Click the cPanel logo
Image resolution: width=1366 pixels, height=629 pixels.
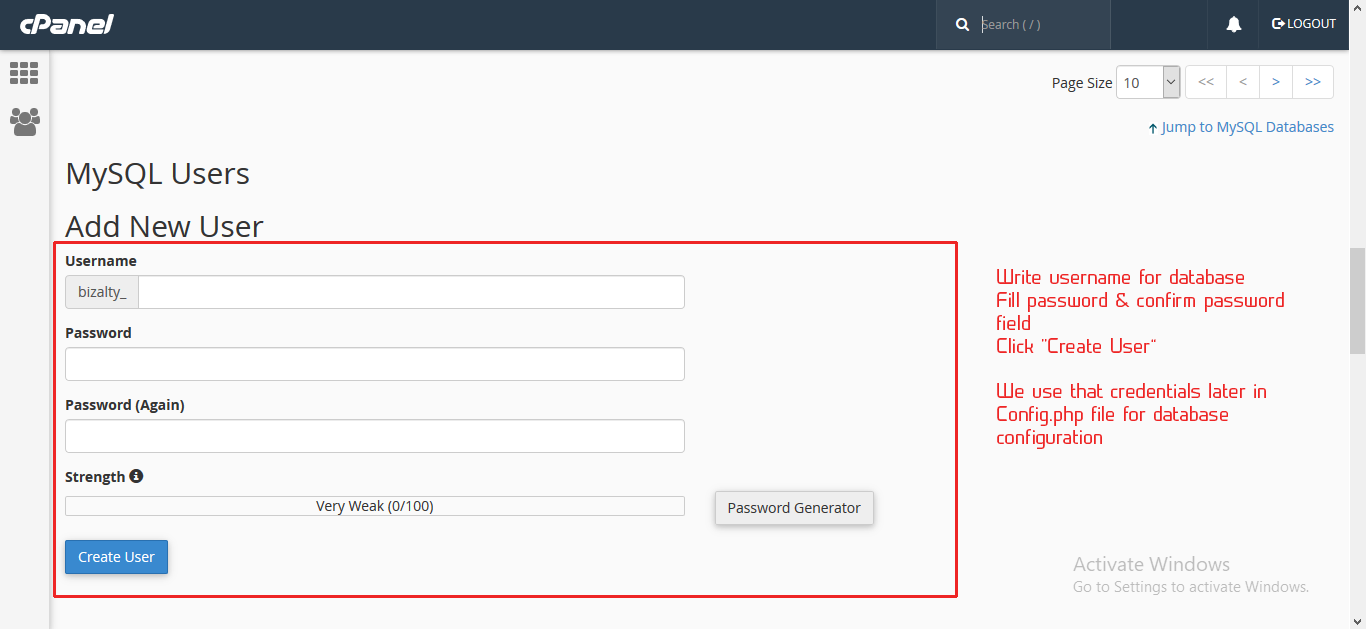pos(67,24)
